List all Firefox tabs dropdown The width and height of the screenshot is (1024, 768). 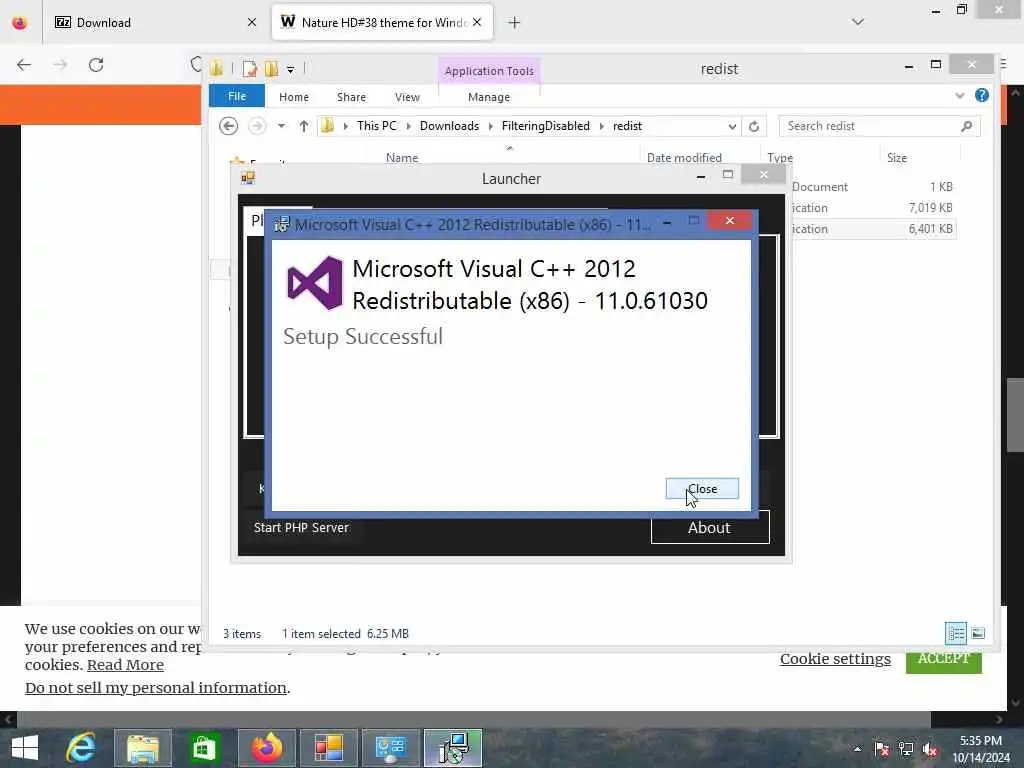click(x=857, y=22)
